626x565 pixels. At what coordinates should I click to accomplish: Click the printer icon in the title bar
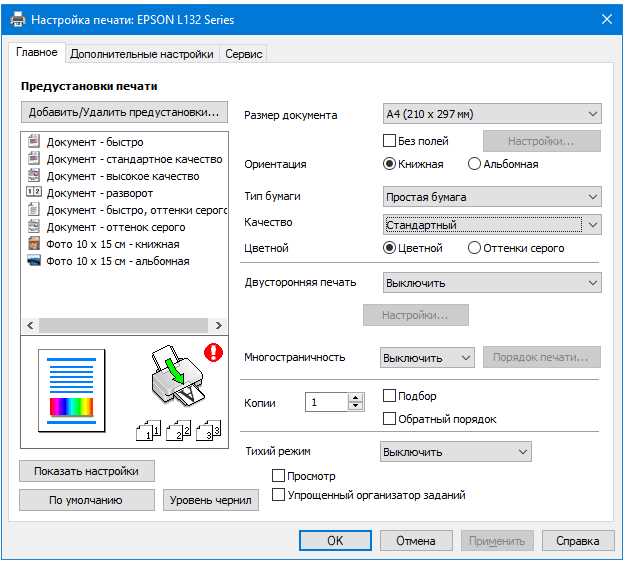point(18,19)
